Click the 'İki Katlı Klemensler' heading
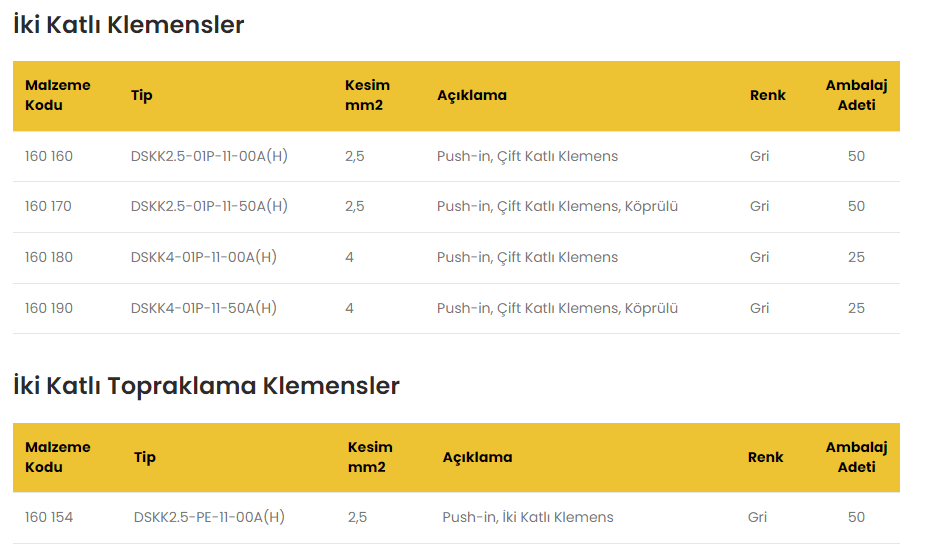The image size is (940, 553). tap(129, 25)
